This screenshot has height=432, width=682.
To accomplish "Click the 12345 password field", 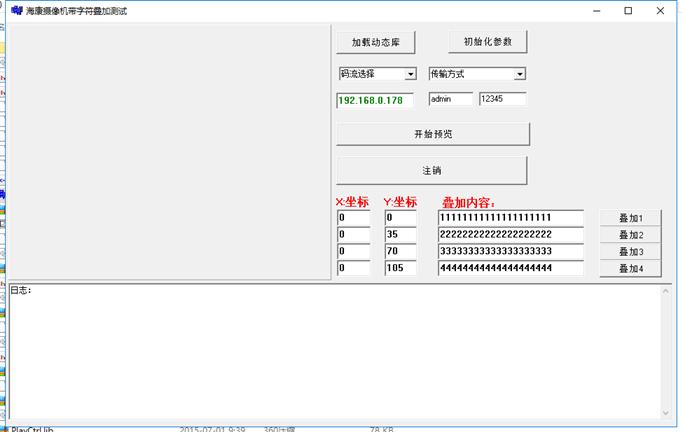I will (502, 99).
